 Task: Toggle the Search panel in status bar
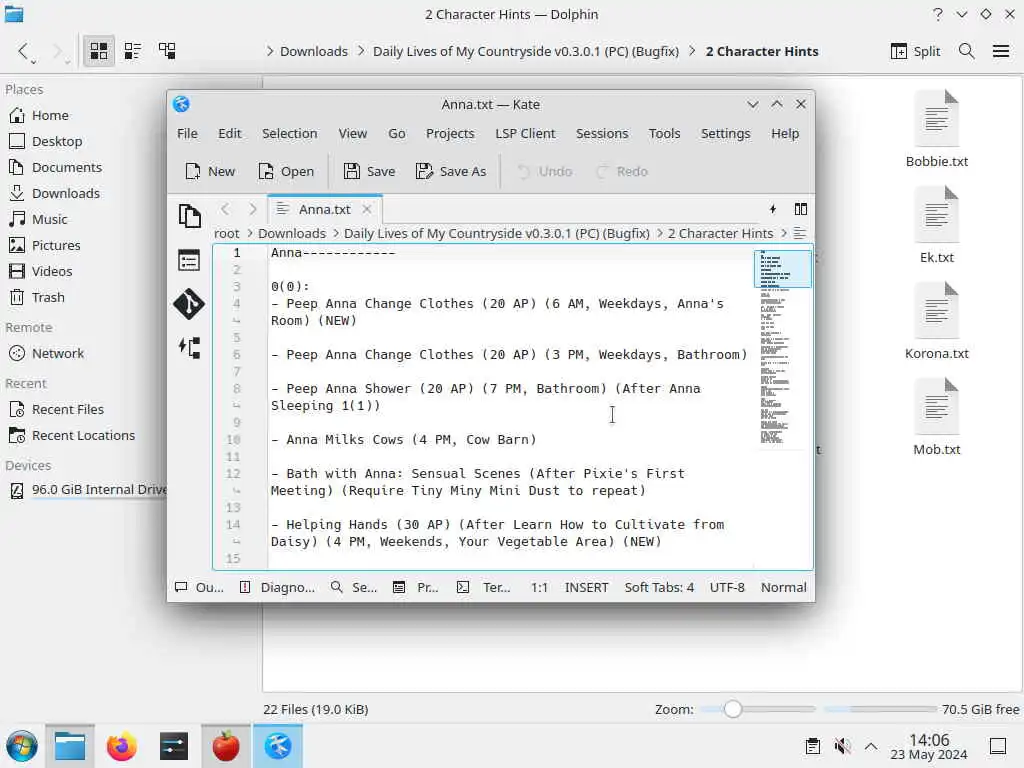[x=353, y=587]
